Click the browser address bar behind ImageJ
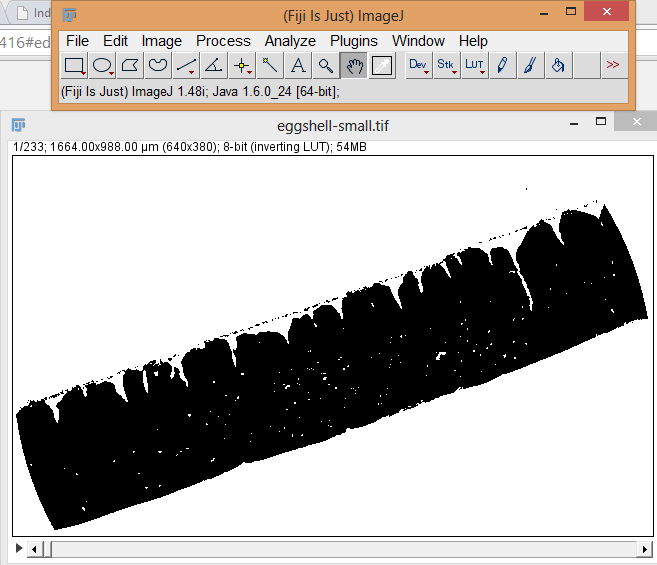Image resolution: width=657 pixels, height=565 pixels. click(x=25, y=42)
